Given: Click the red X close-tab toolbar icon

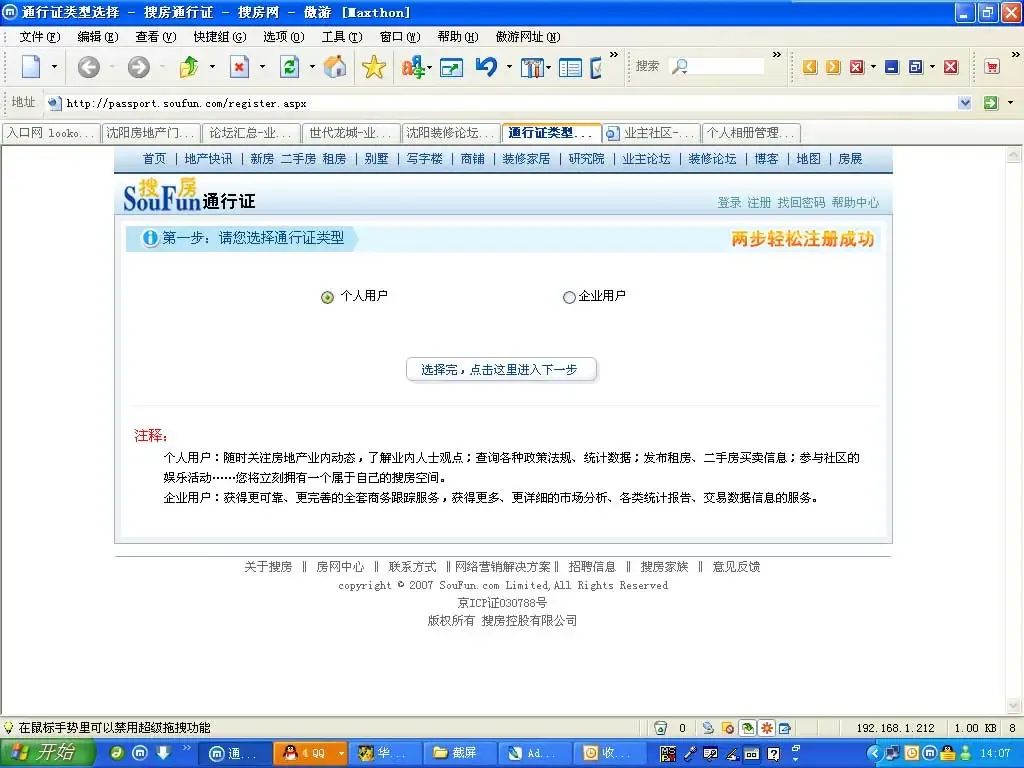Looking at the screenshot, I should pos(856,67).
